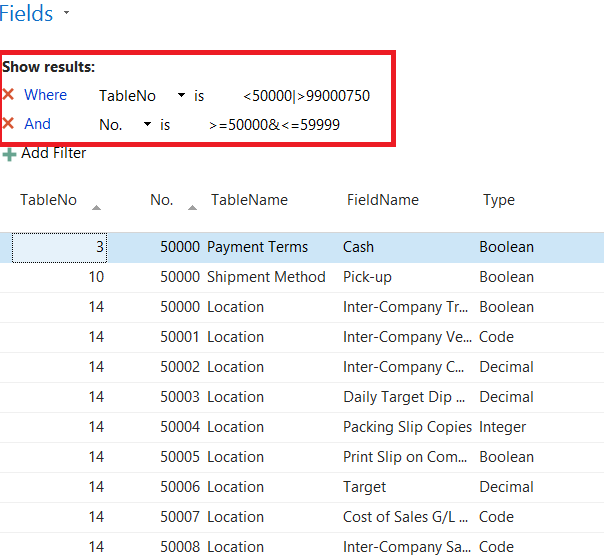The height and width of the screenshot is (557, 604).
Task: Select the TableNo 3 cell
Action: tap(59, 247)
